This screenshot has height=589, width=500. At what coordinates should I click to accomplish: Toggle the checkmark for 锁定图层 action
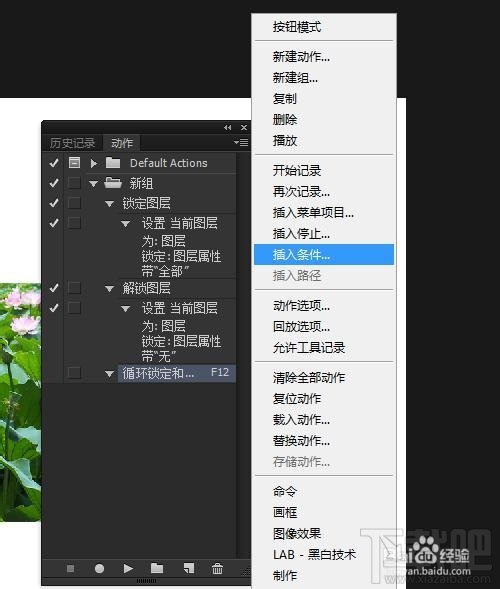pyautogui.click(x=54, y=203)
